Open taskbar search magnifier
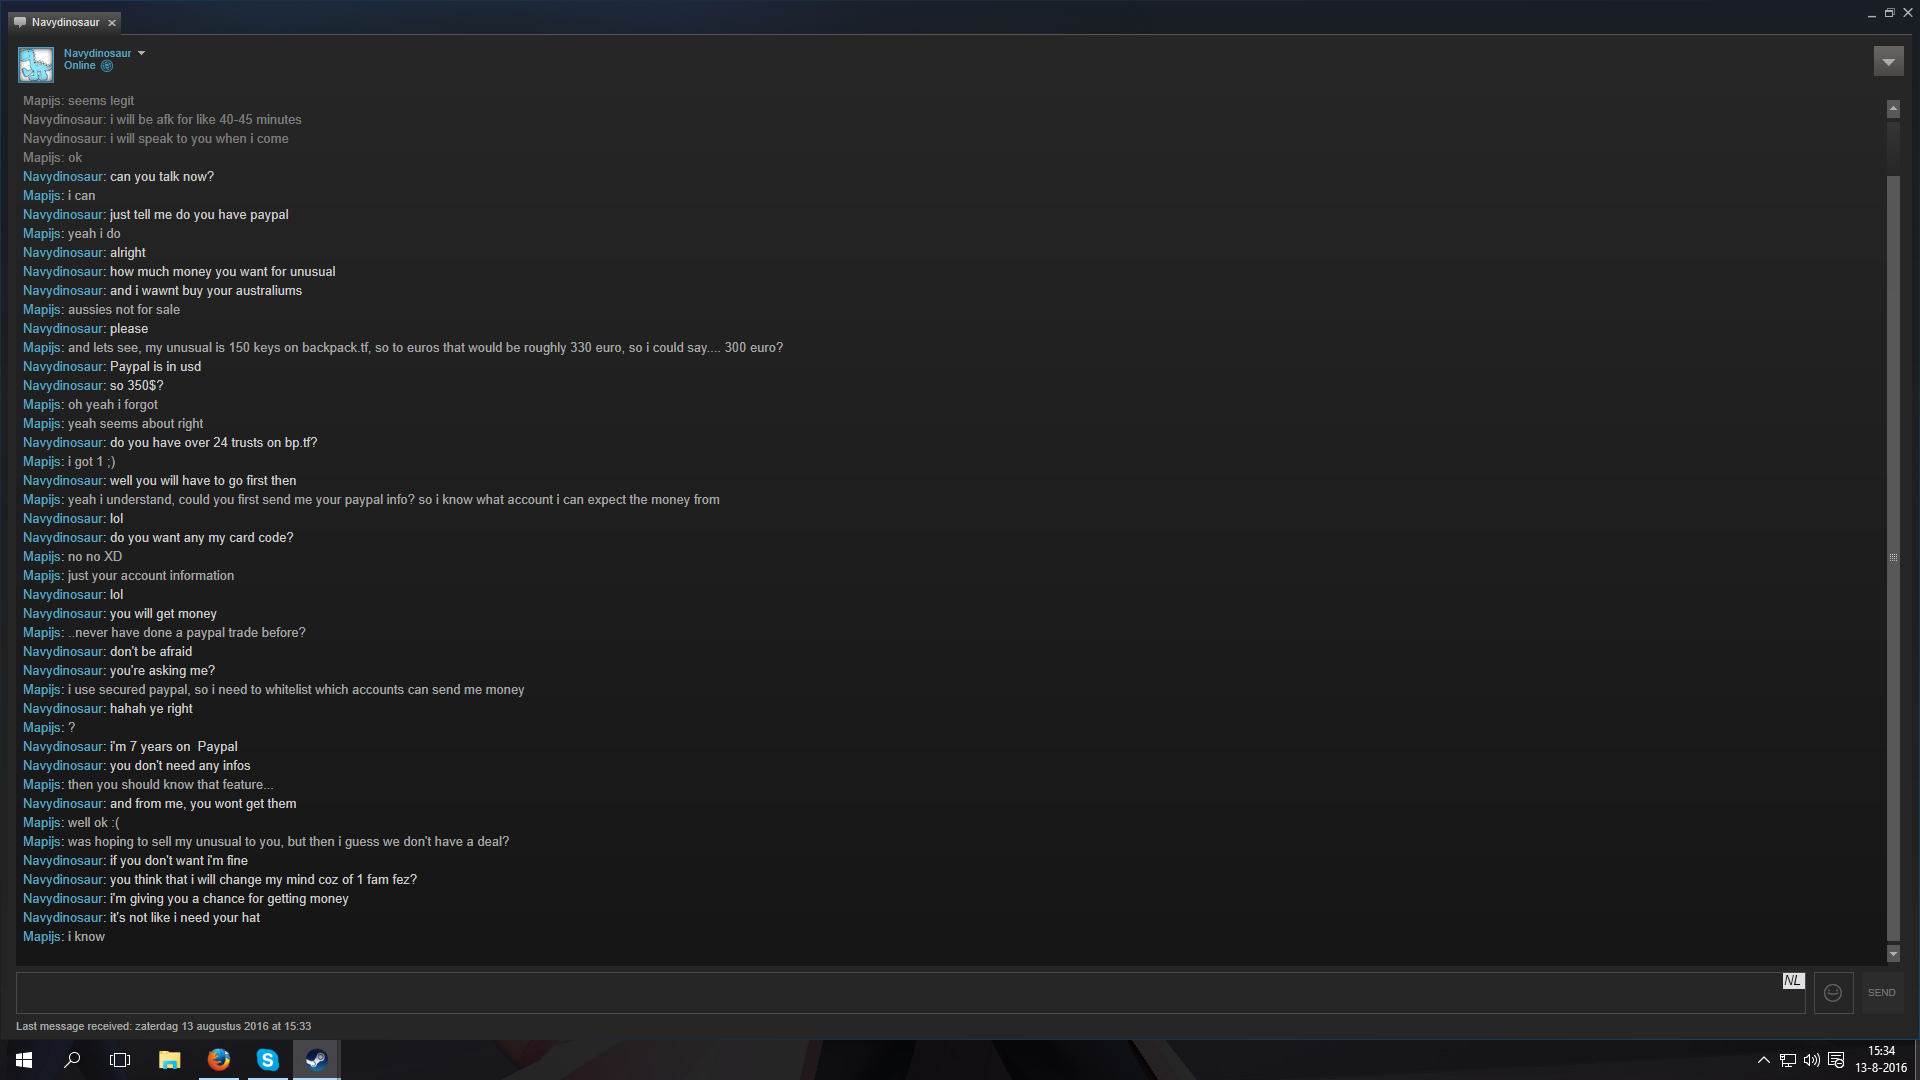Image resolution: width=1920 pixels, height=1080 pixels. click(72, 1060)
